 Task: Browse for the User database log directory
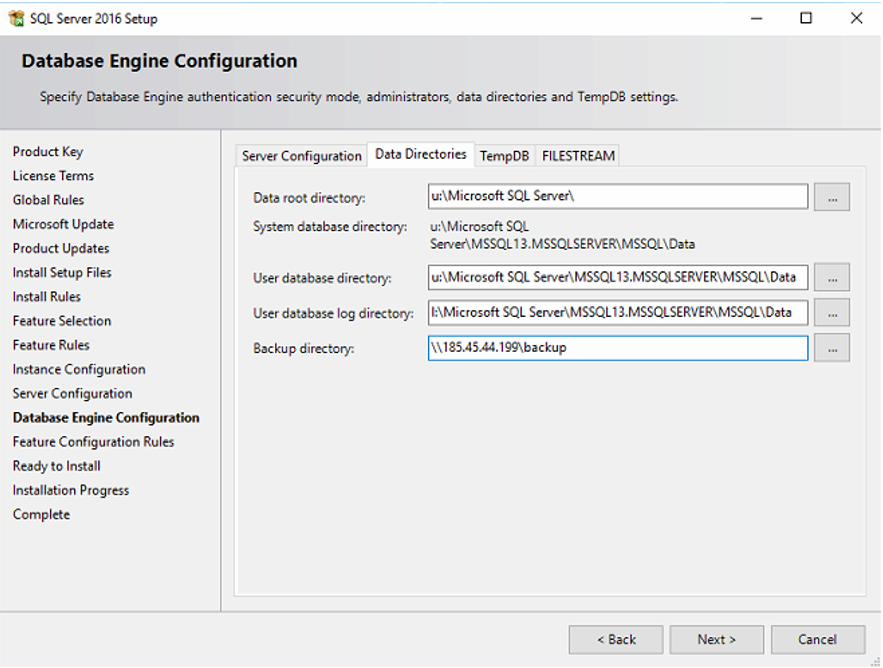click(x=832, y=313)
